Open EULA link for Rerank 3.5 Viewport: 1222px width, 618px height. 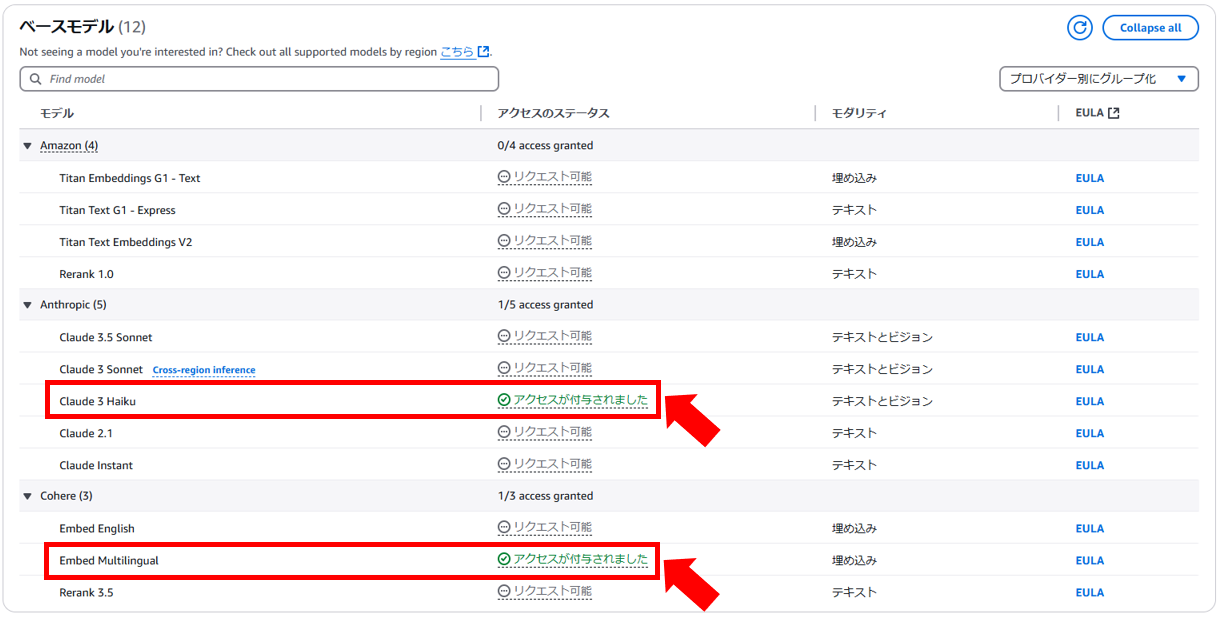click(1090, 592)
